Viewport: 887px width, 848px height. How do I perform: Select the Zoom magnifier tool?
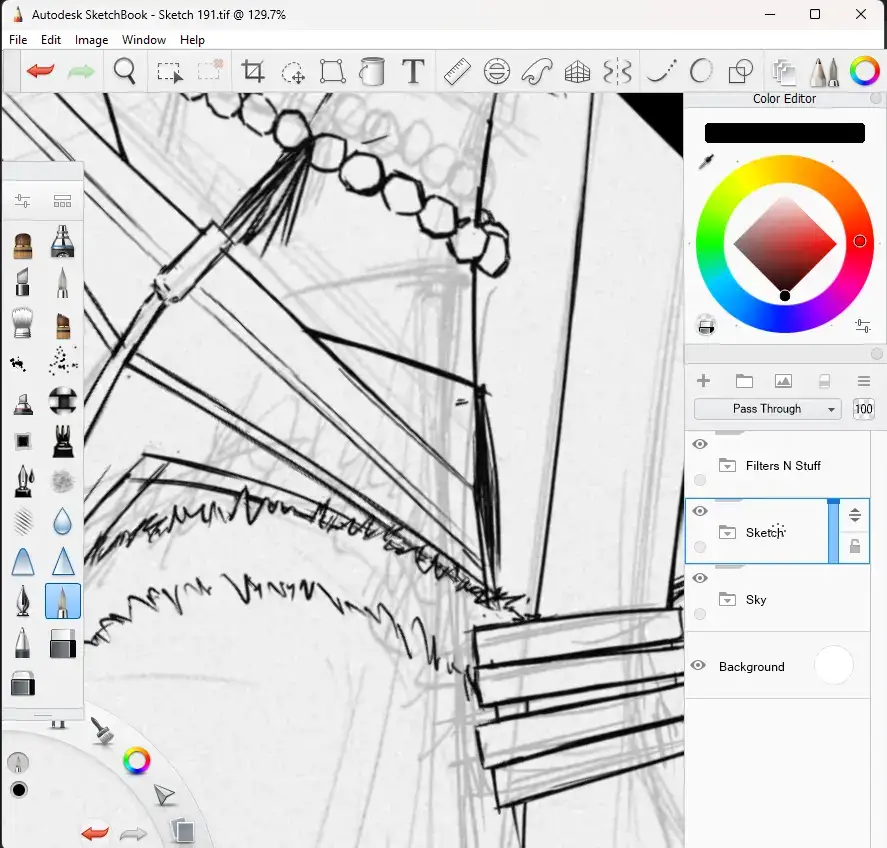click(x=125, y=71)
